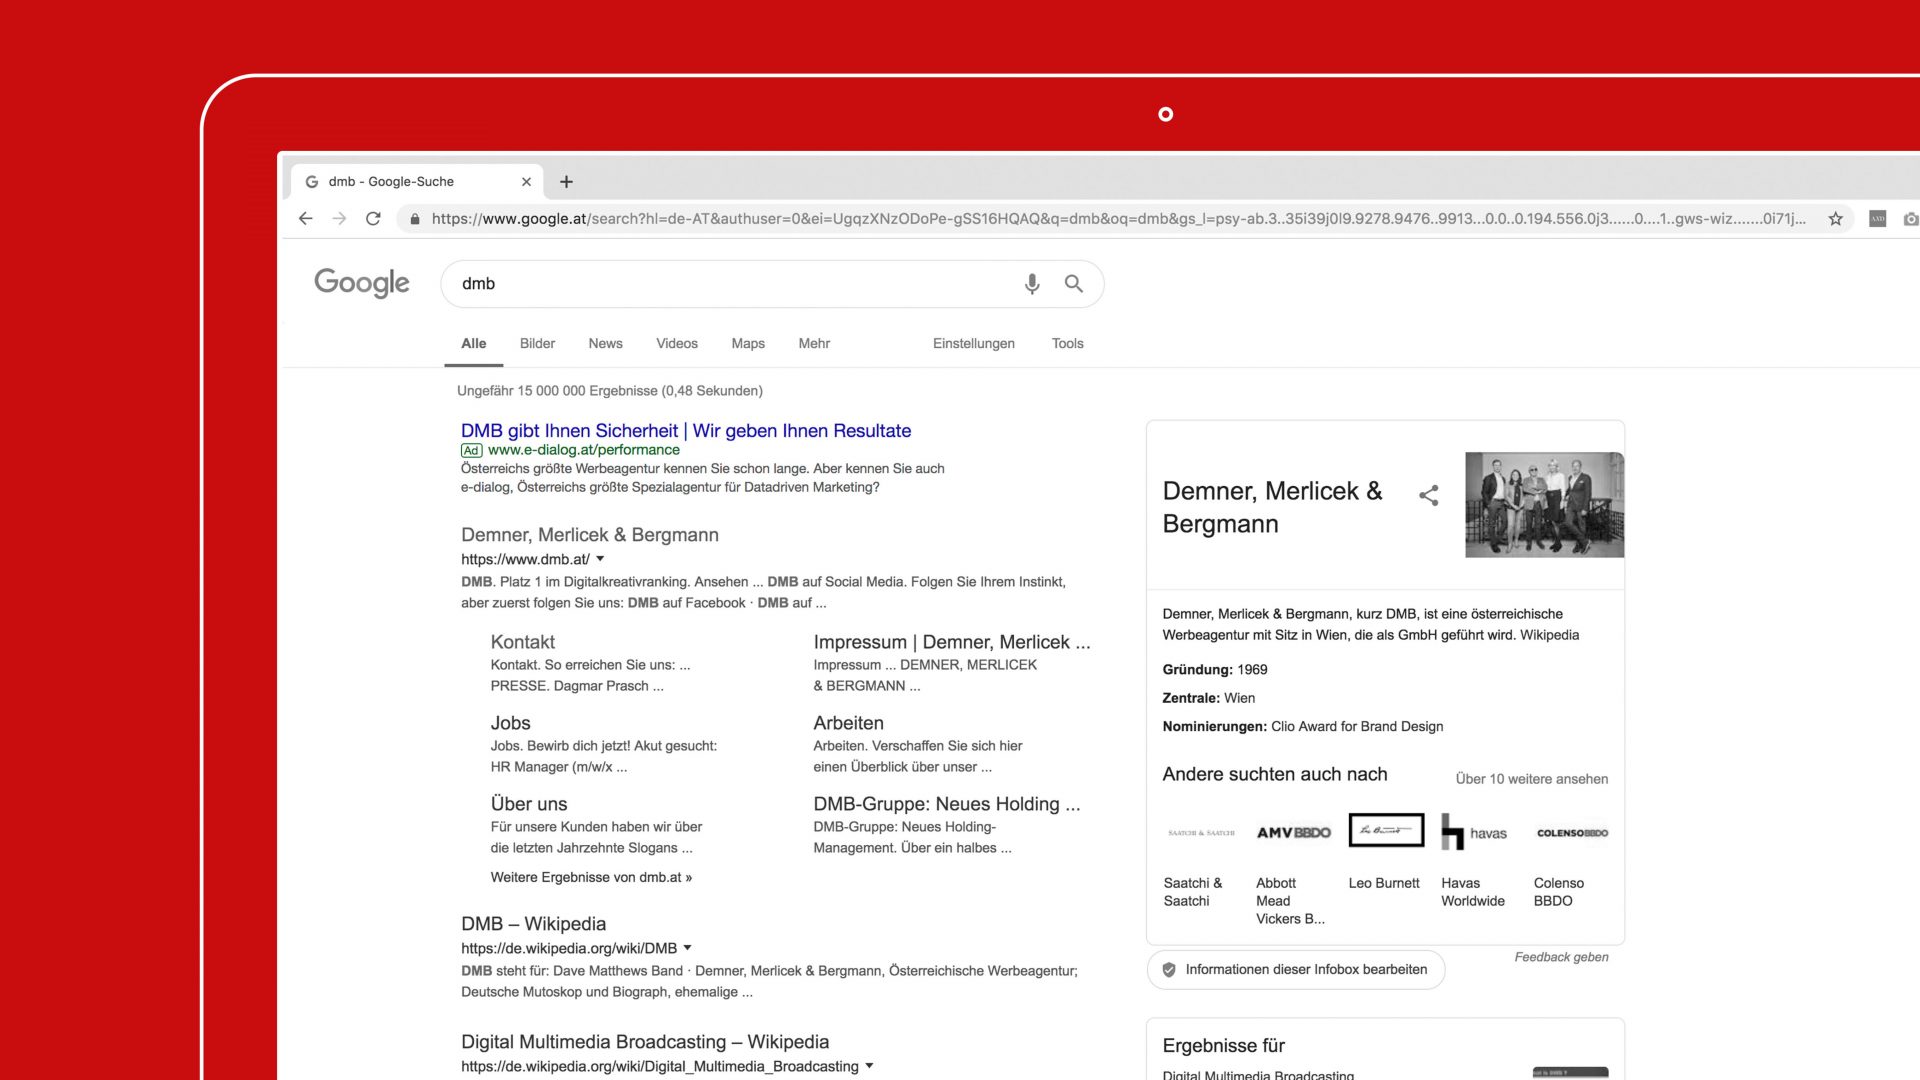
Task: Click the Havas Worldwide label
Action: (x=1473, y=892)
